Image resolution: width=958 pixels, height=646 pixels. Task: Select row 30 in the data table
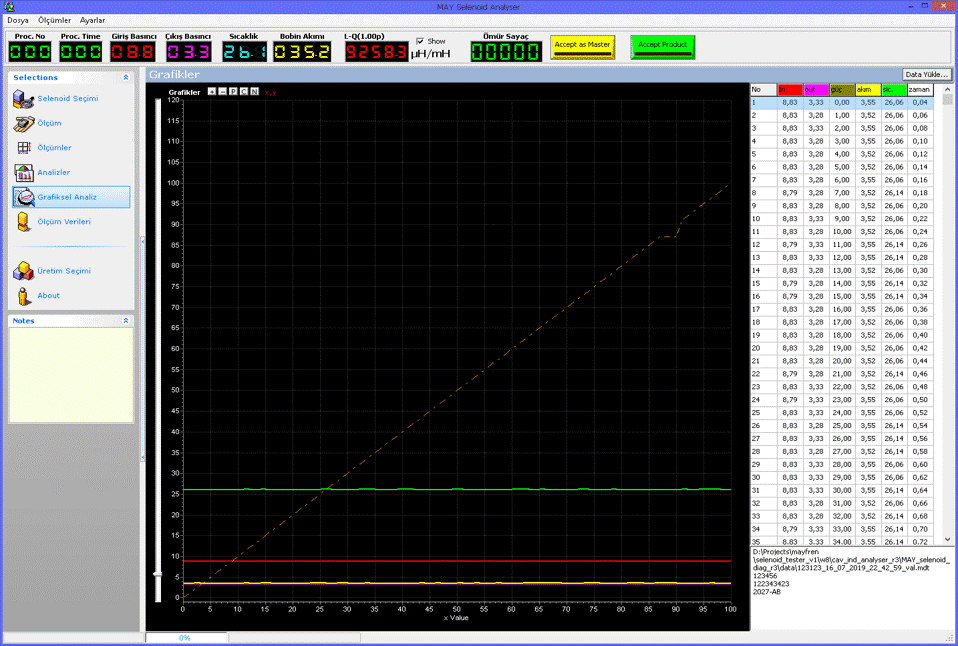pos(842,478)
